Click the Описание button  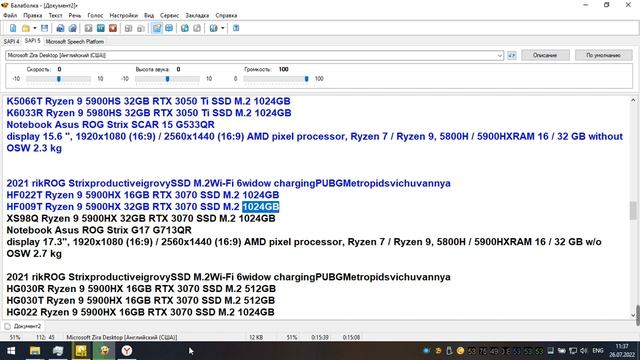coord(545,55)
